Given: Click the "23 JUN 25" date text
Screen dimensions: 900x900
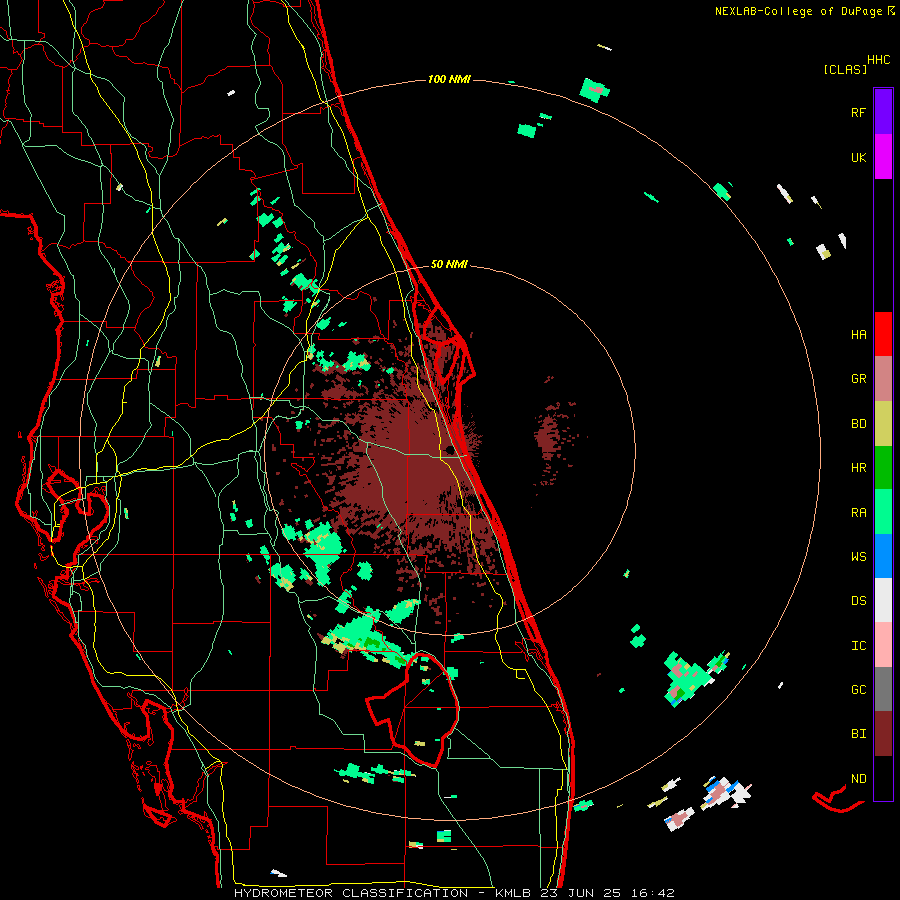Looking at the screenshot, I should [581, 893].
